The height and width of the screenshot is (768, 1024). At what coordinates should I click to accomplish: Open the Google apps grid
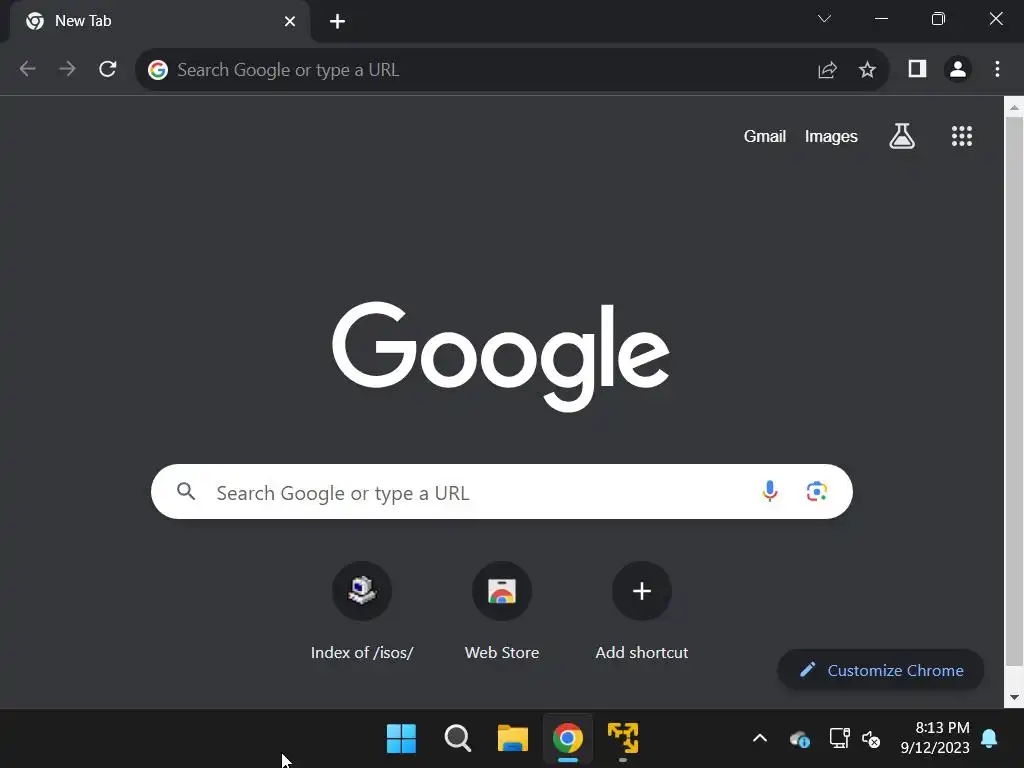pos(961,136)
